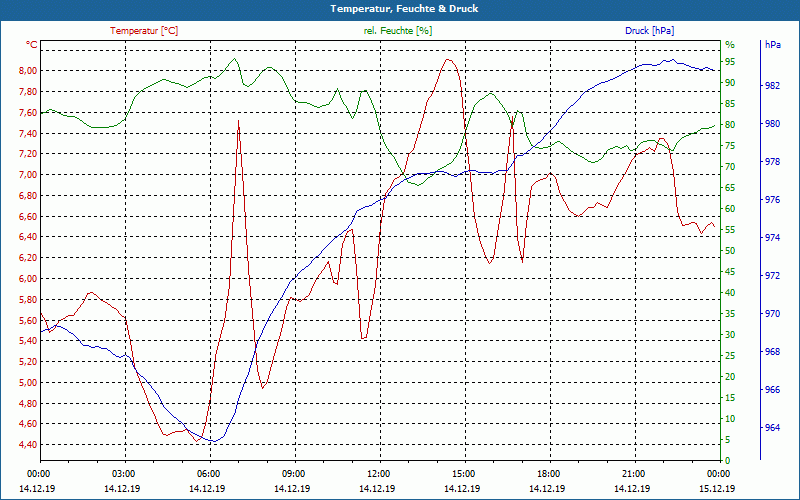Select the red Temperatur [°C] legend label
Image resolution: width=800 pixels, height=500 pixels.
coord(144,31)
